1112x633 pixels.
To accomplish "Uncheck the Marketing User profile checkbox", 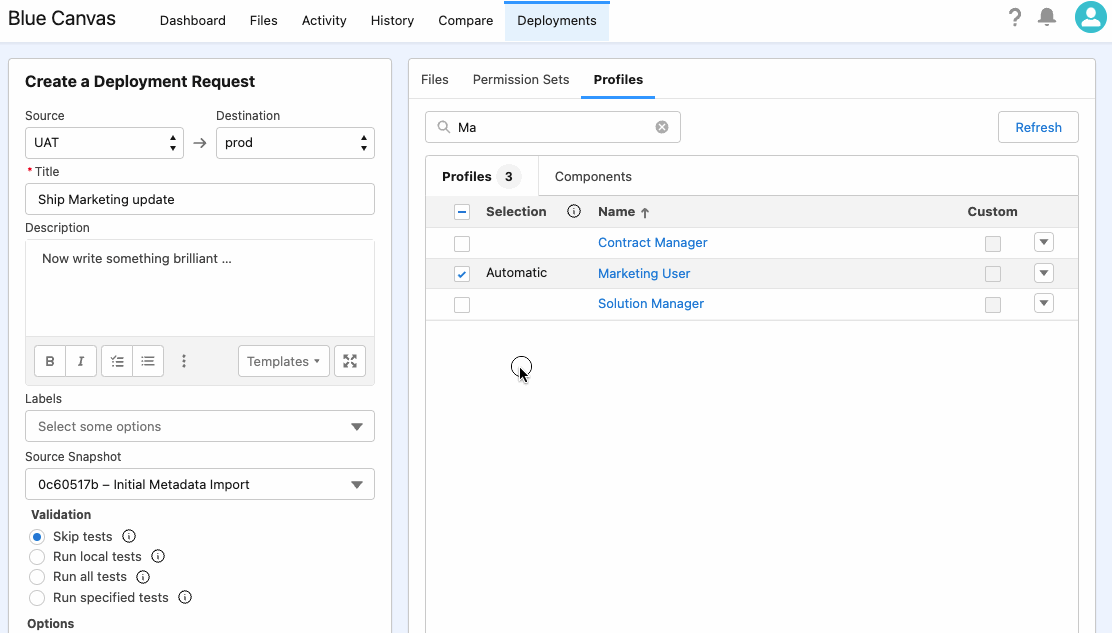I will tap(462, 274).
